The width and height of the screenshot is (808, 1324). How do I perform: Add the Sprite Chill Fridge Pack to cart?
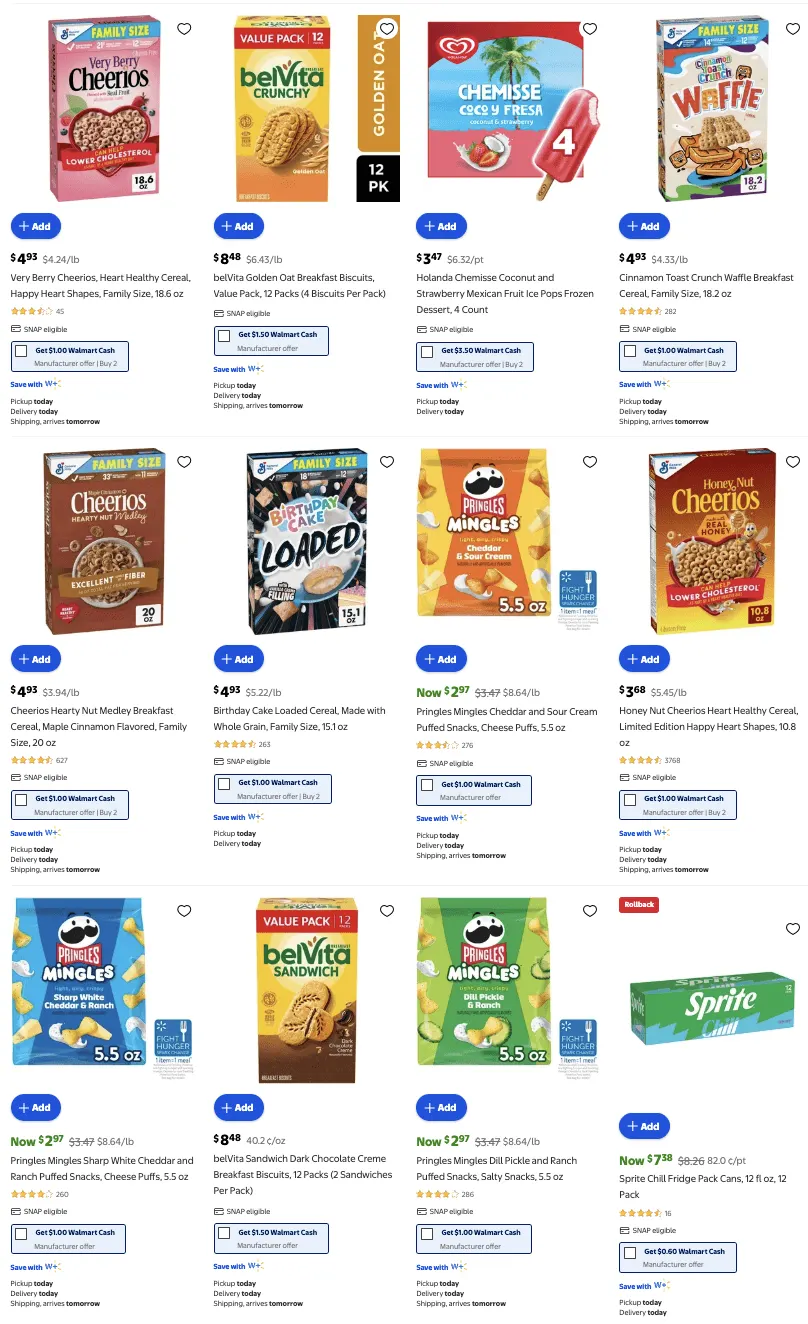(x=644, y=1126)
